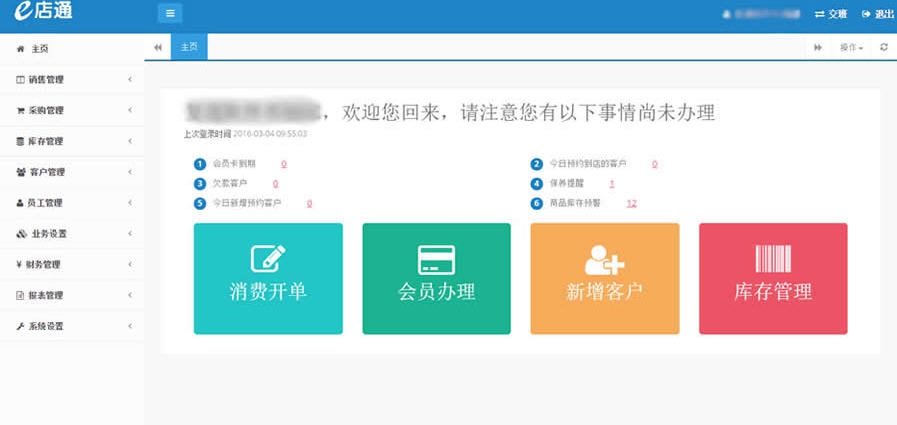The image size is (897, 425).
Task: Open the 财务管理 menu item
Action: tap(72, 265)
